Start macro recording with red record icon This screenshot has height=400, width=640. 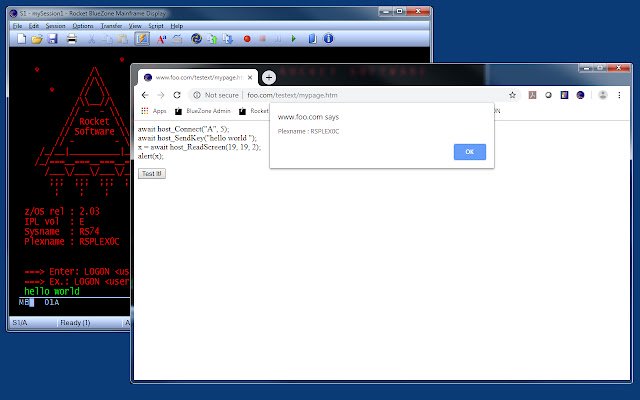click(247, 39)
